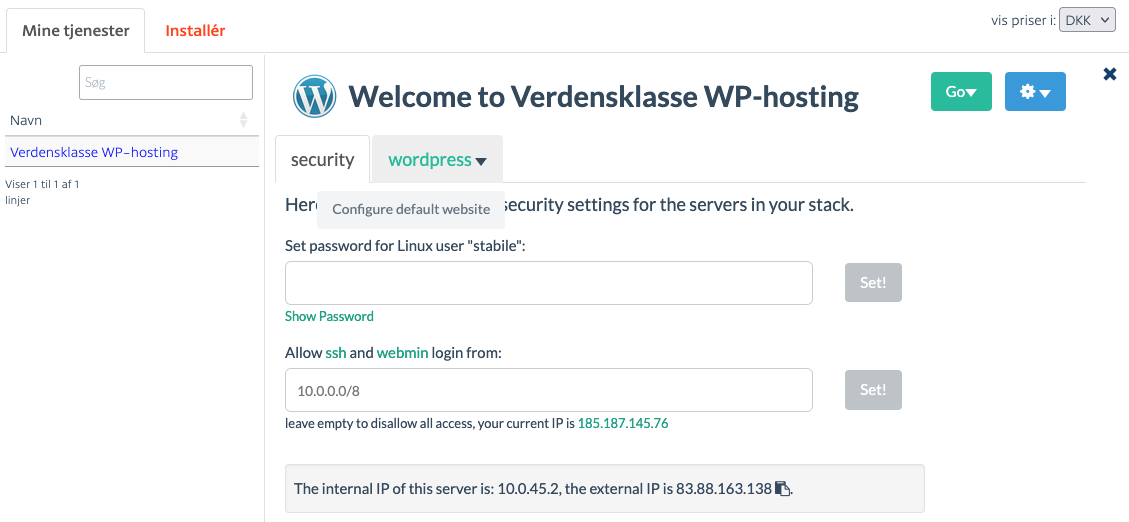1129x522 pixels.
Task: Open the Mine tjenester tab
Action: click(76, 31)
